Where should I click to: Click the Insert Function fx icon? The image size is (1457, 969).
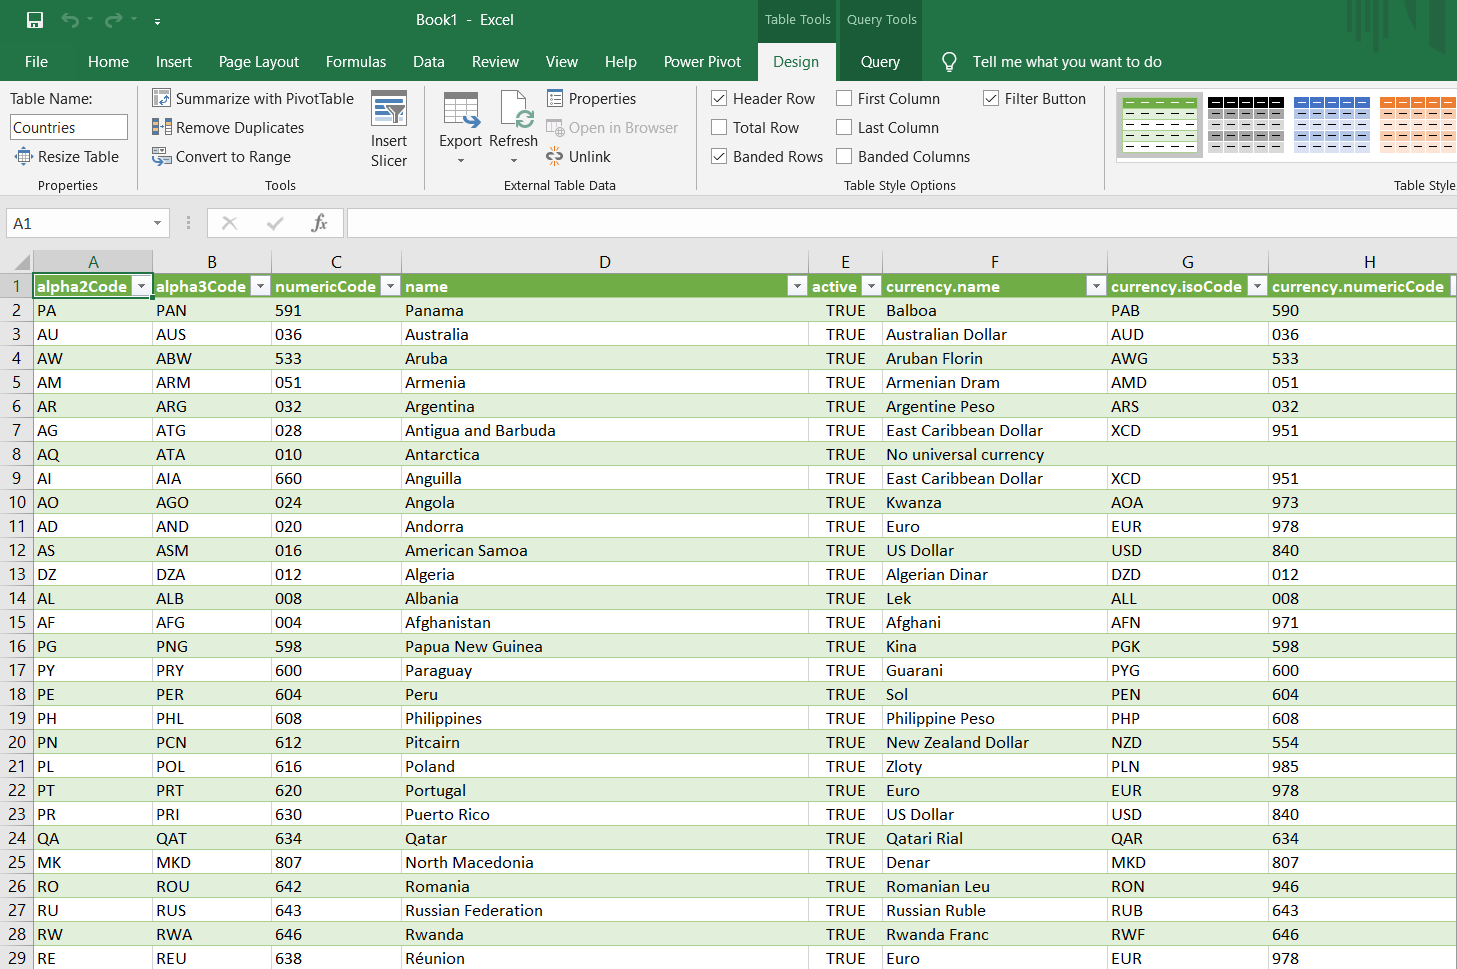pos(319,223)
